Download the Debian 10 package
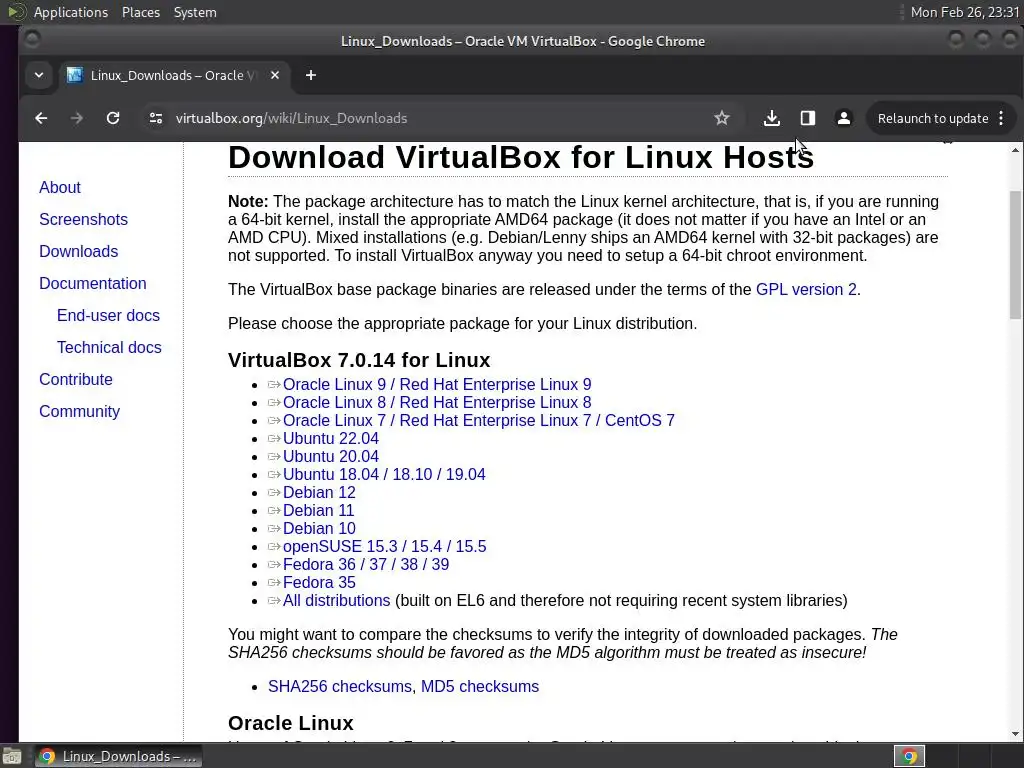Image resolution: width=1024 pixels, height=768 pixels. coord(319,528)
